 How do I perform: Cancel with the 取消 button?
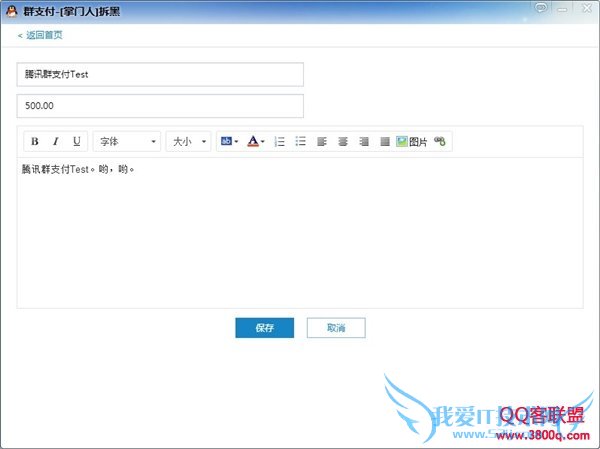point(336,328)
